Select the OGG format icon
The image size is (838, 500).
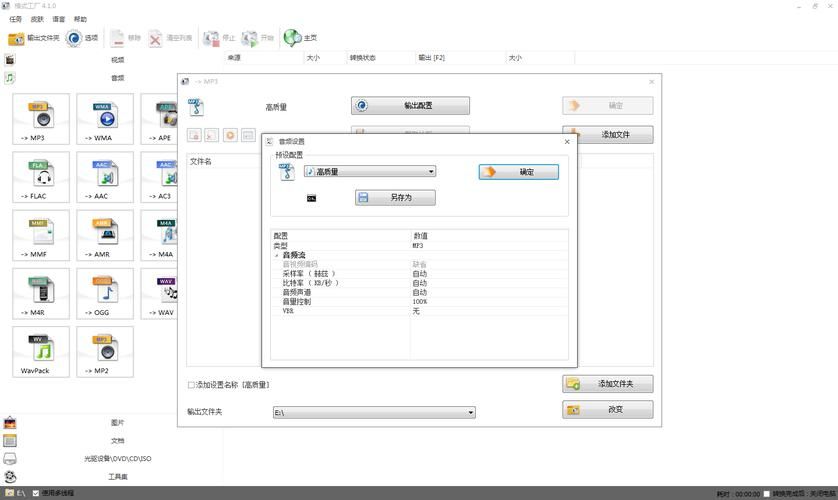(x=105, y=292)
